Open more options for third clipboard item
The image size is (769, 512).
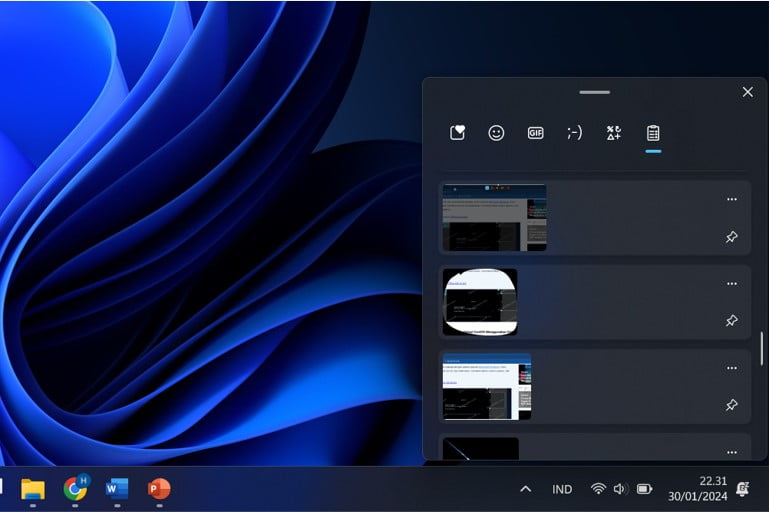731,367
